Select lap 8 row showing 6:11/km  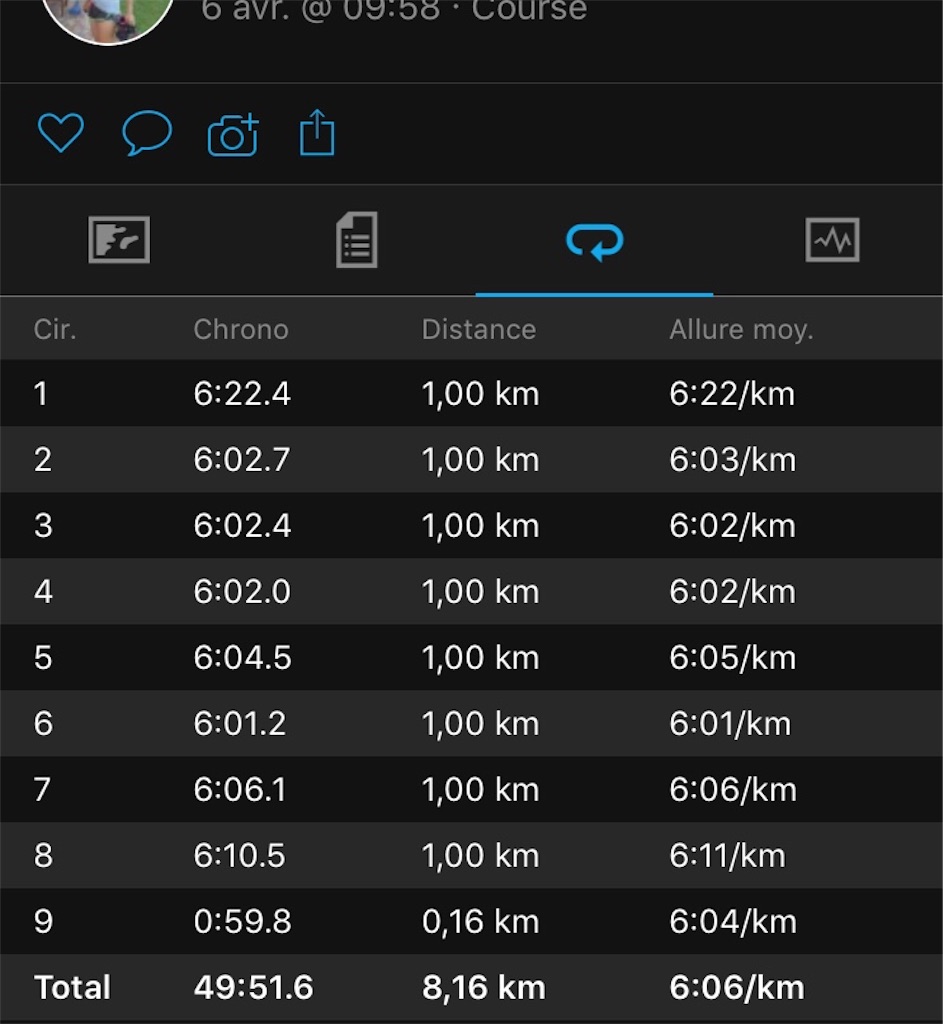pyautogui.click(x=472, y=855)
